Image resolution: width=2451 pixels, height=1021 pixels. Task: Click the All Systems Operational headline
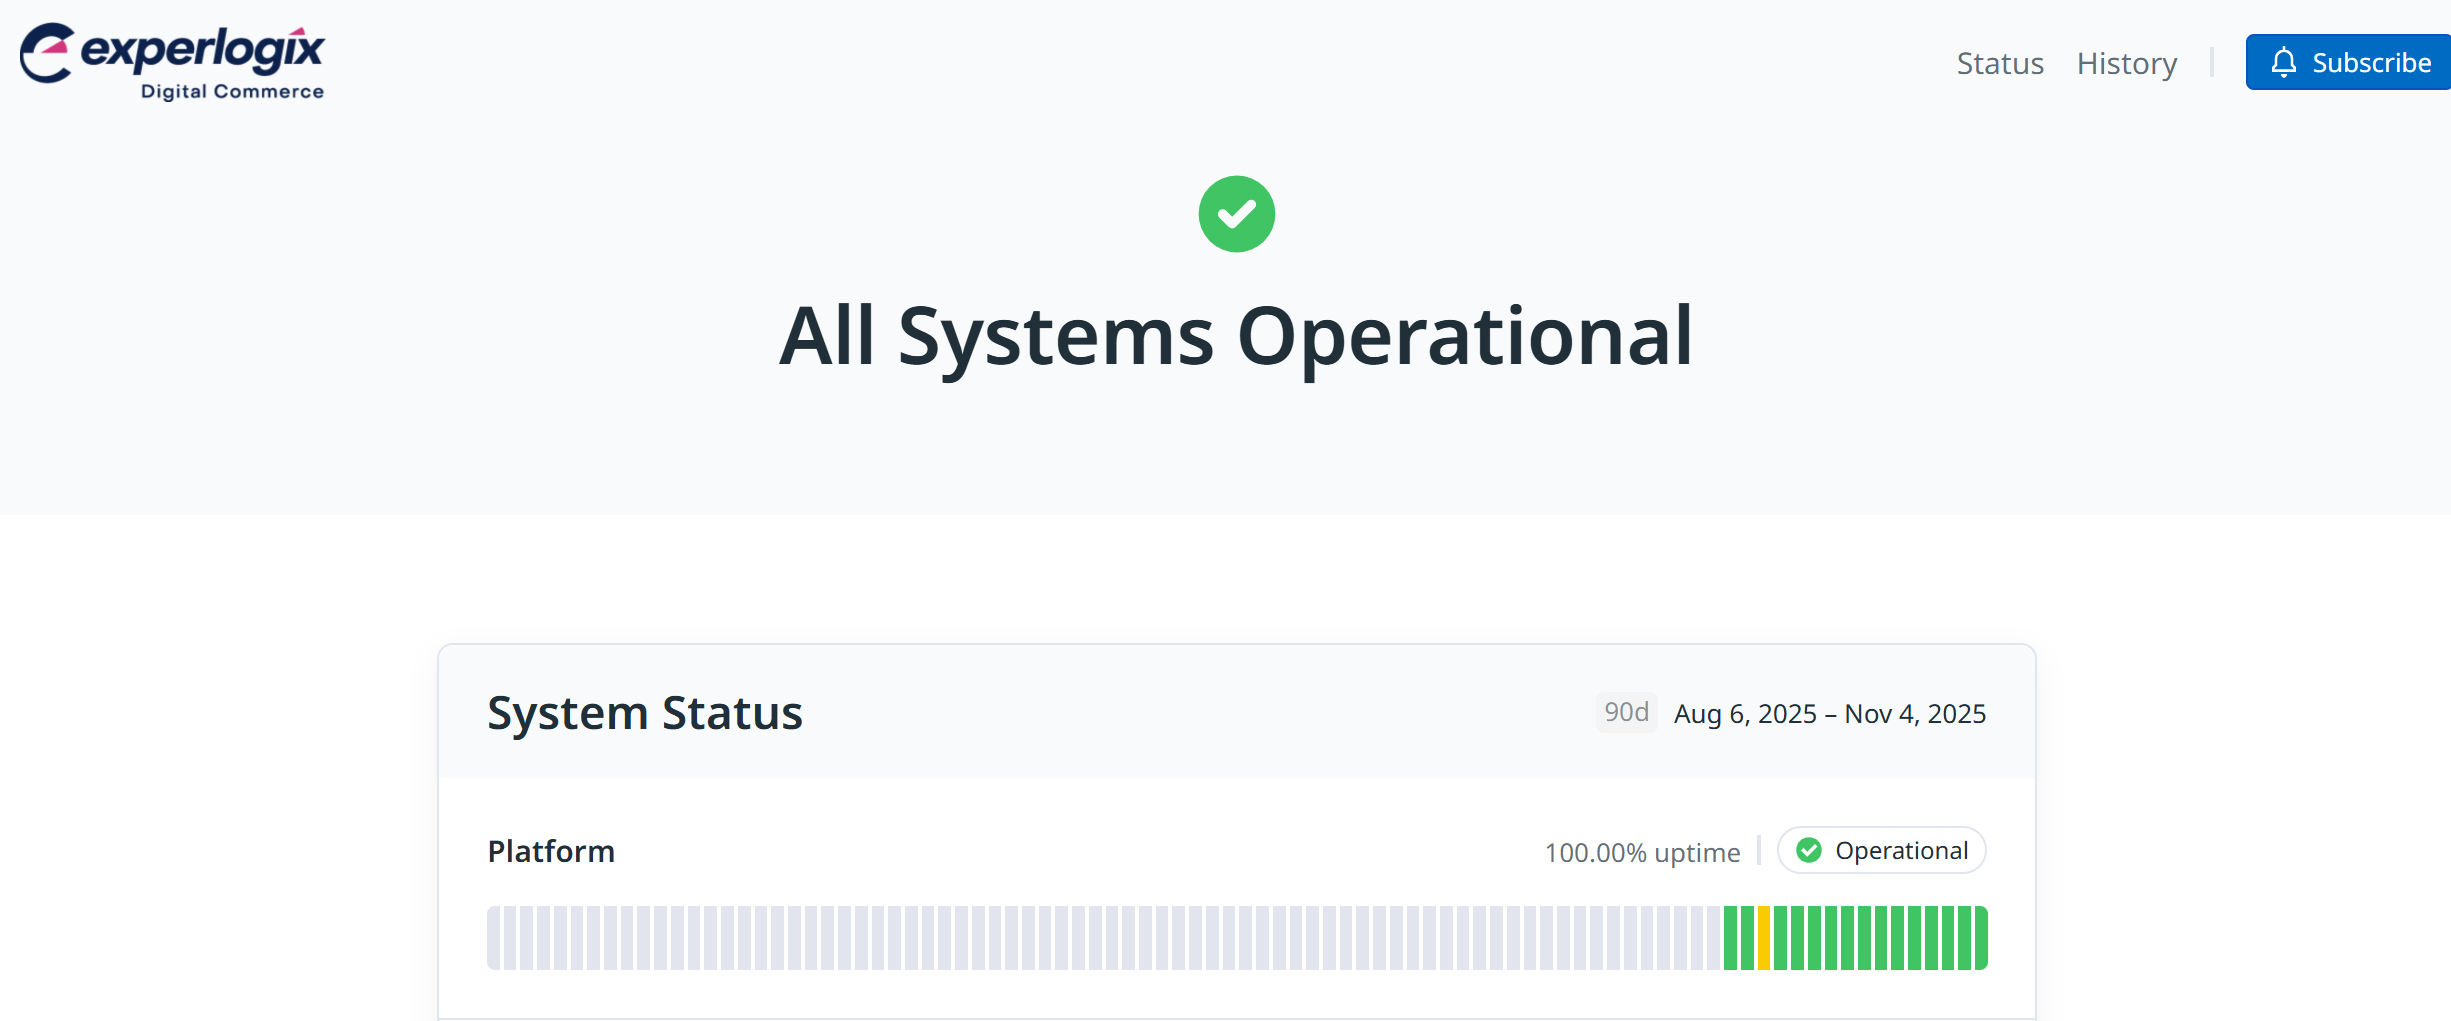coord(1236,336)
